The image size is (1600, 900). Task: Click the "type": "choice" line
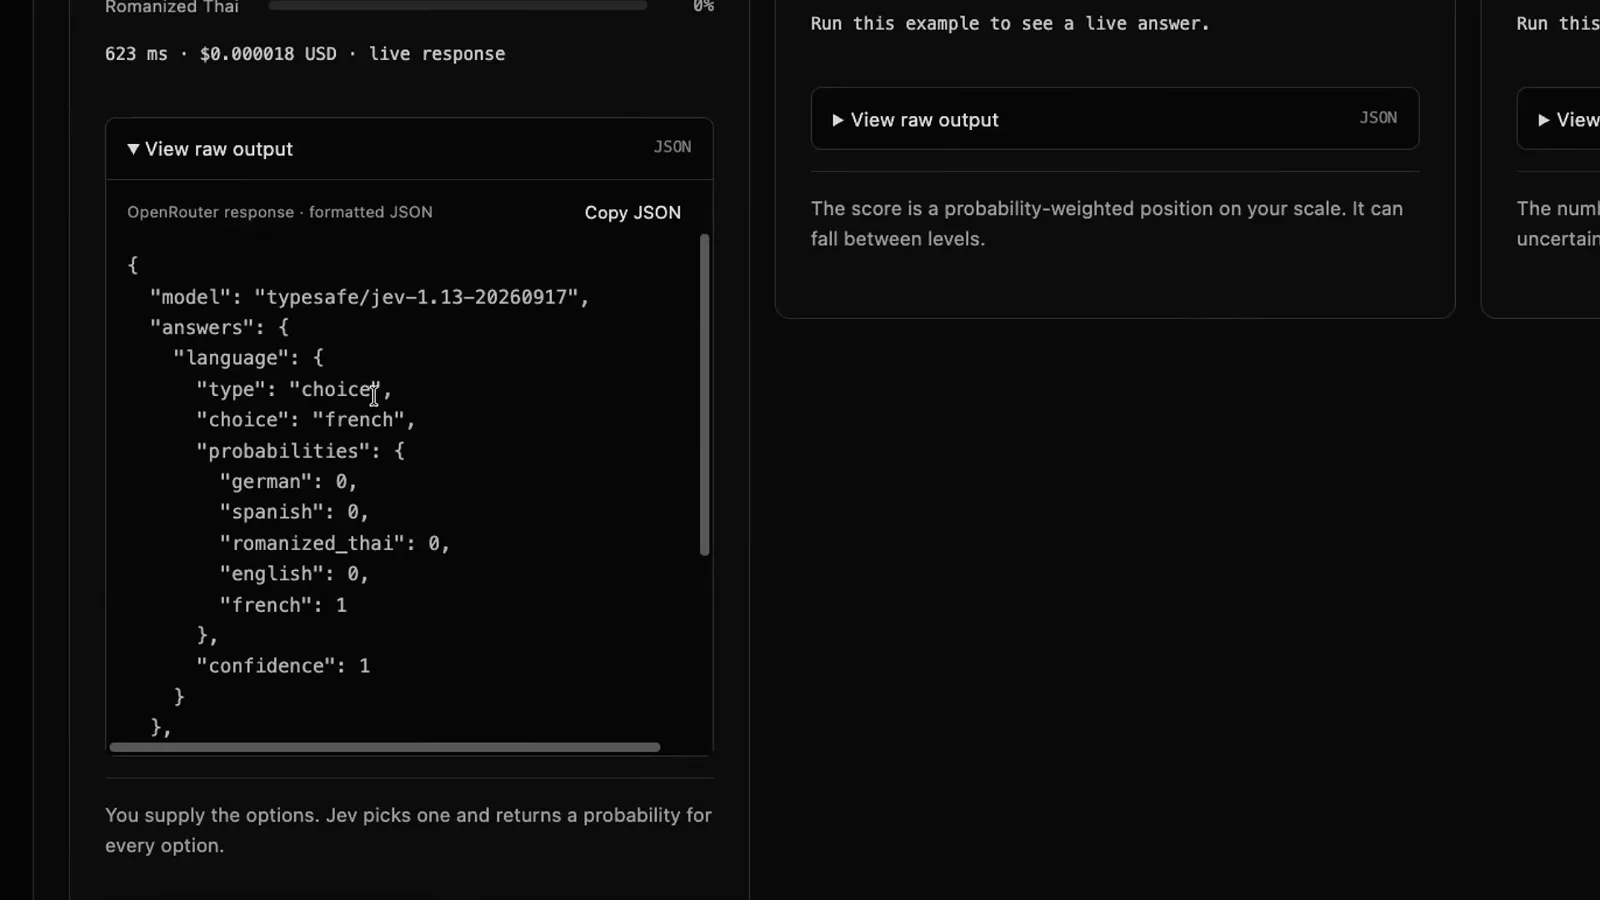point(294,389)
